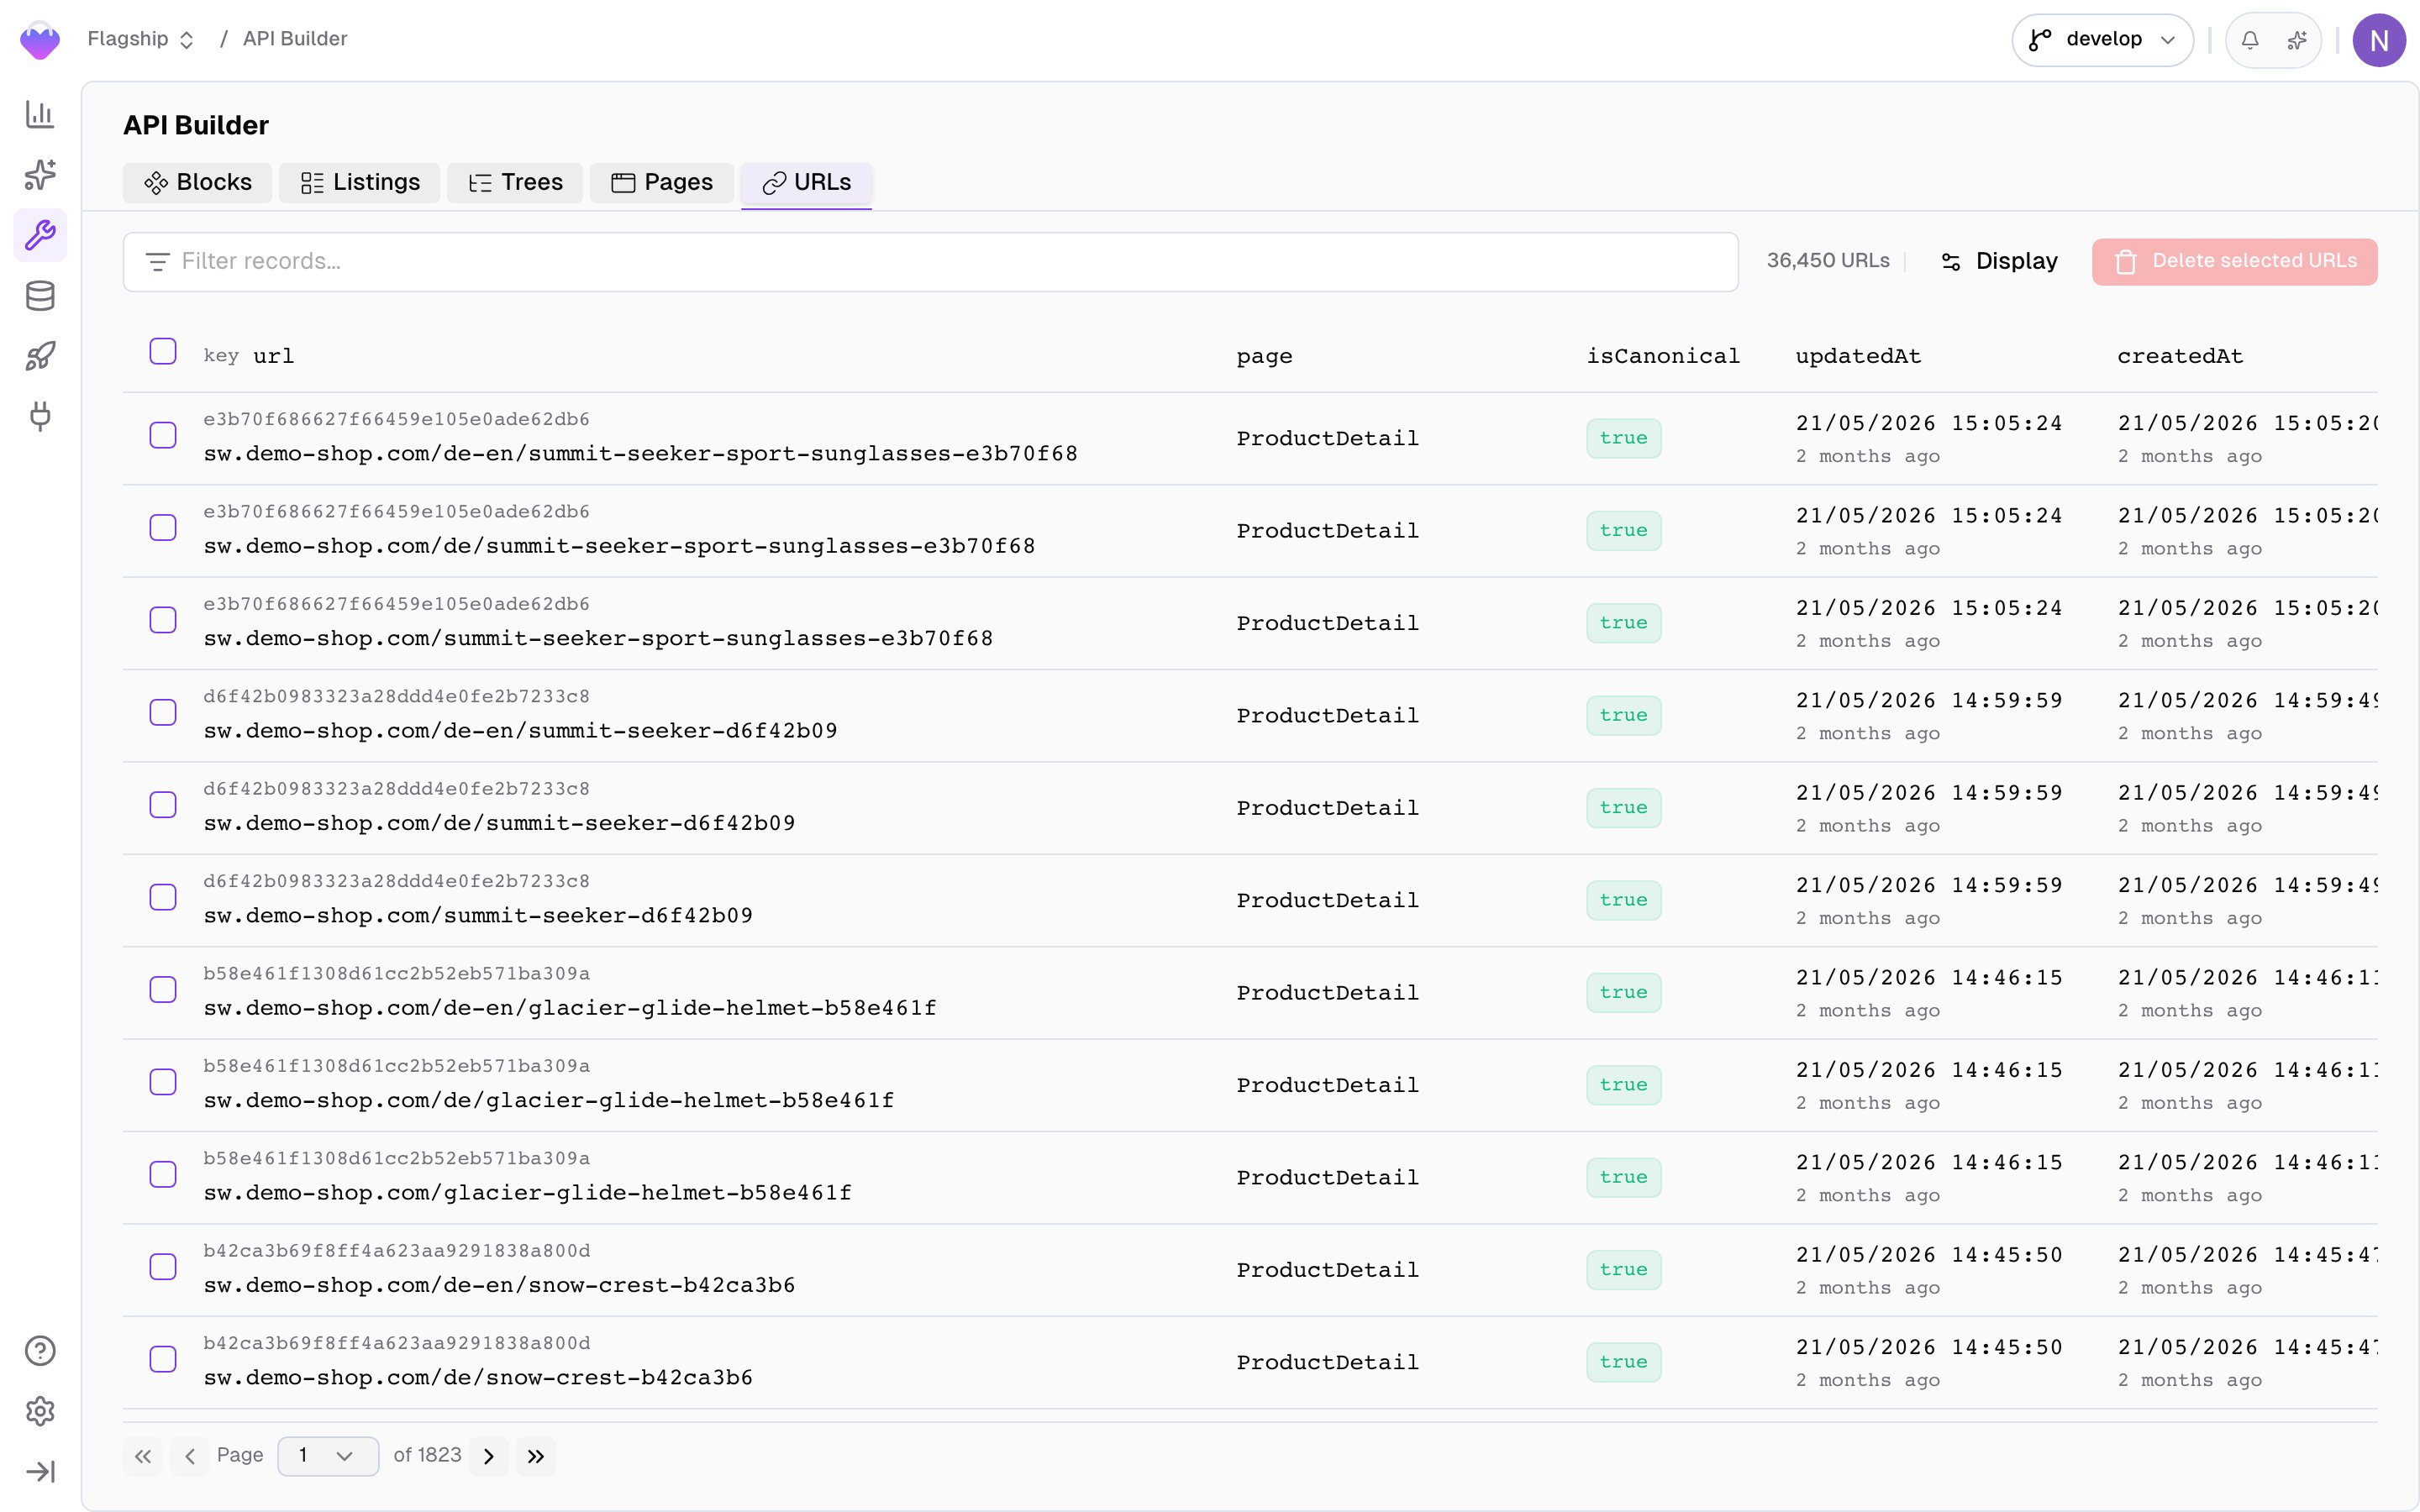Image resolution: width=2420 pixels, height=1512 pixels.
Task: Click Delete selected URLs button
Action: coord(2235,262)
